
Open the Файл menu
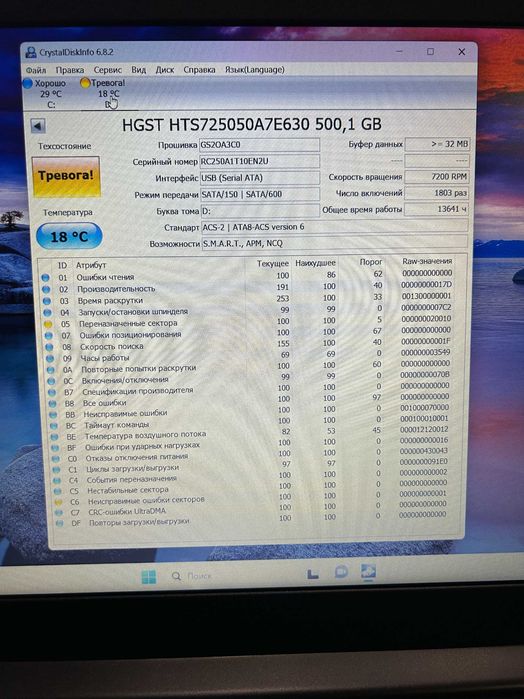36,70
